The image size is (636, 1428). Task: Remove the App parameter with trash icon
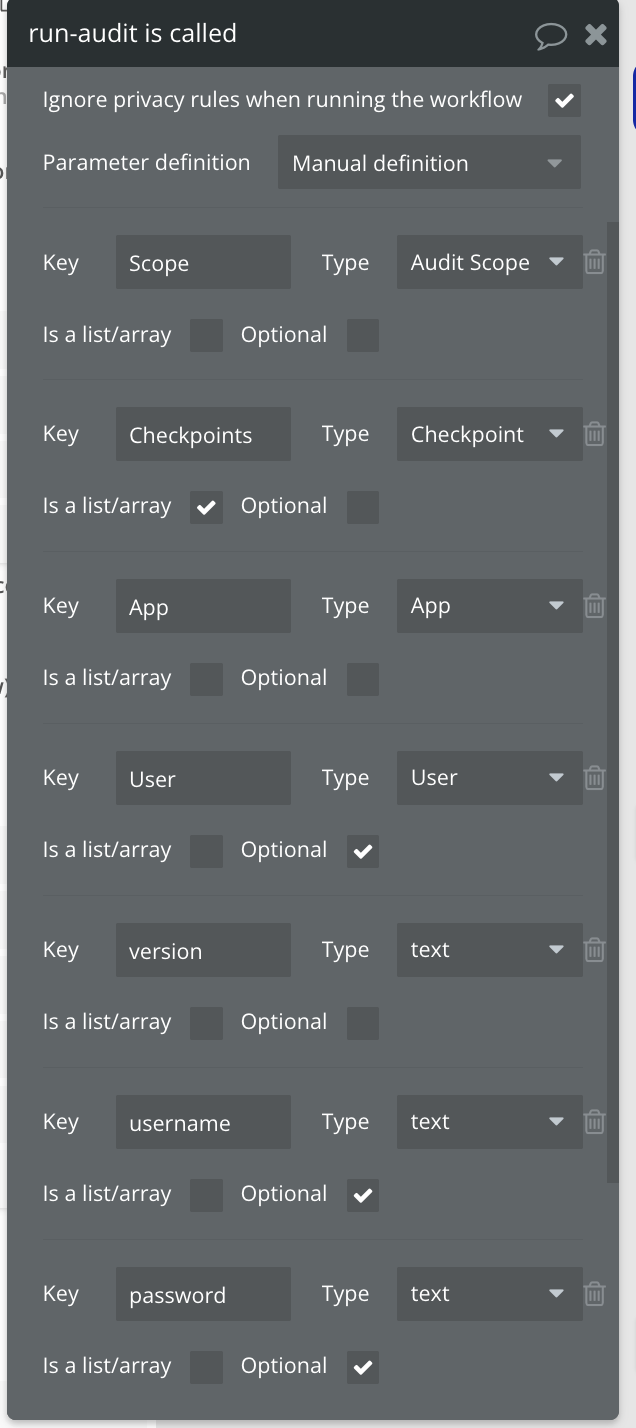[594, 606]
